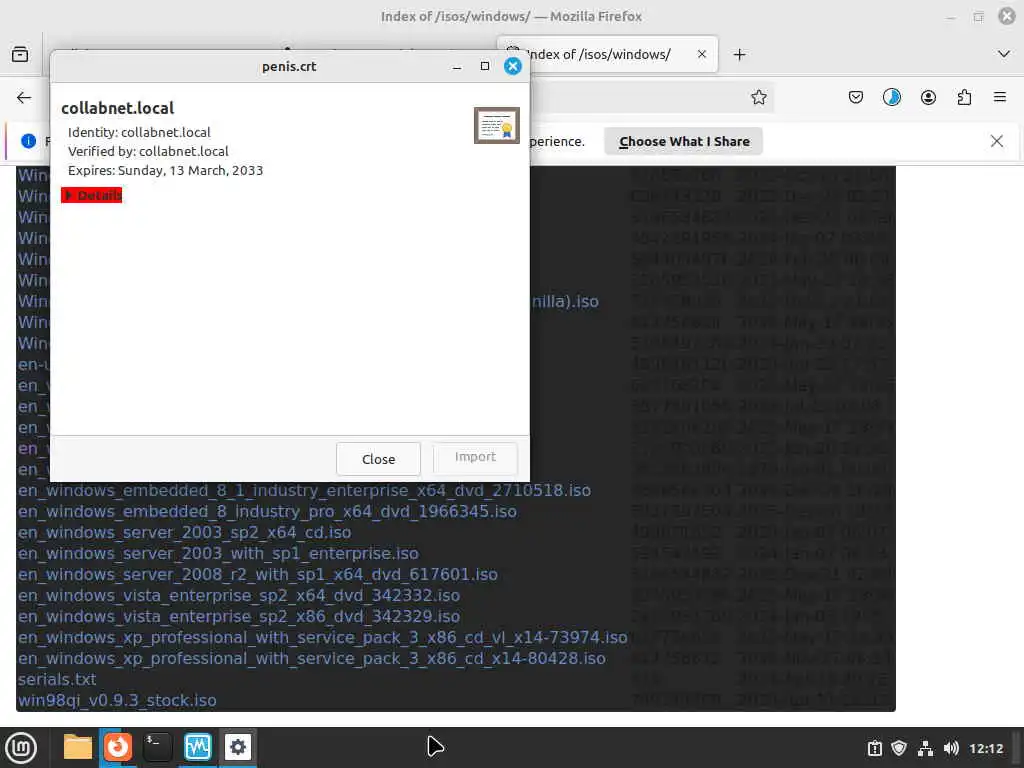Maximize the penis.crt certificate window
Screen dimensions: 1024x768
[485, 66]
